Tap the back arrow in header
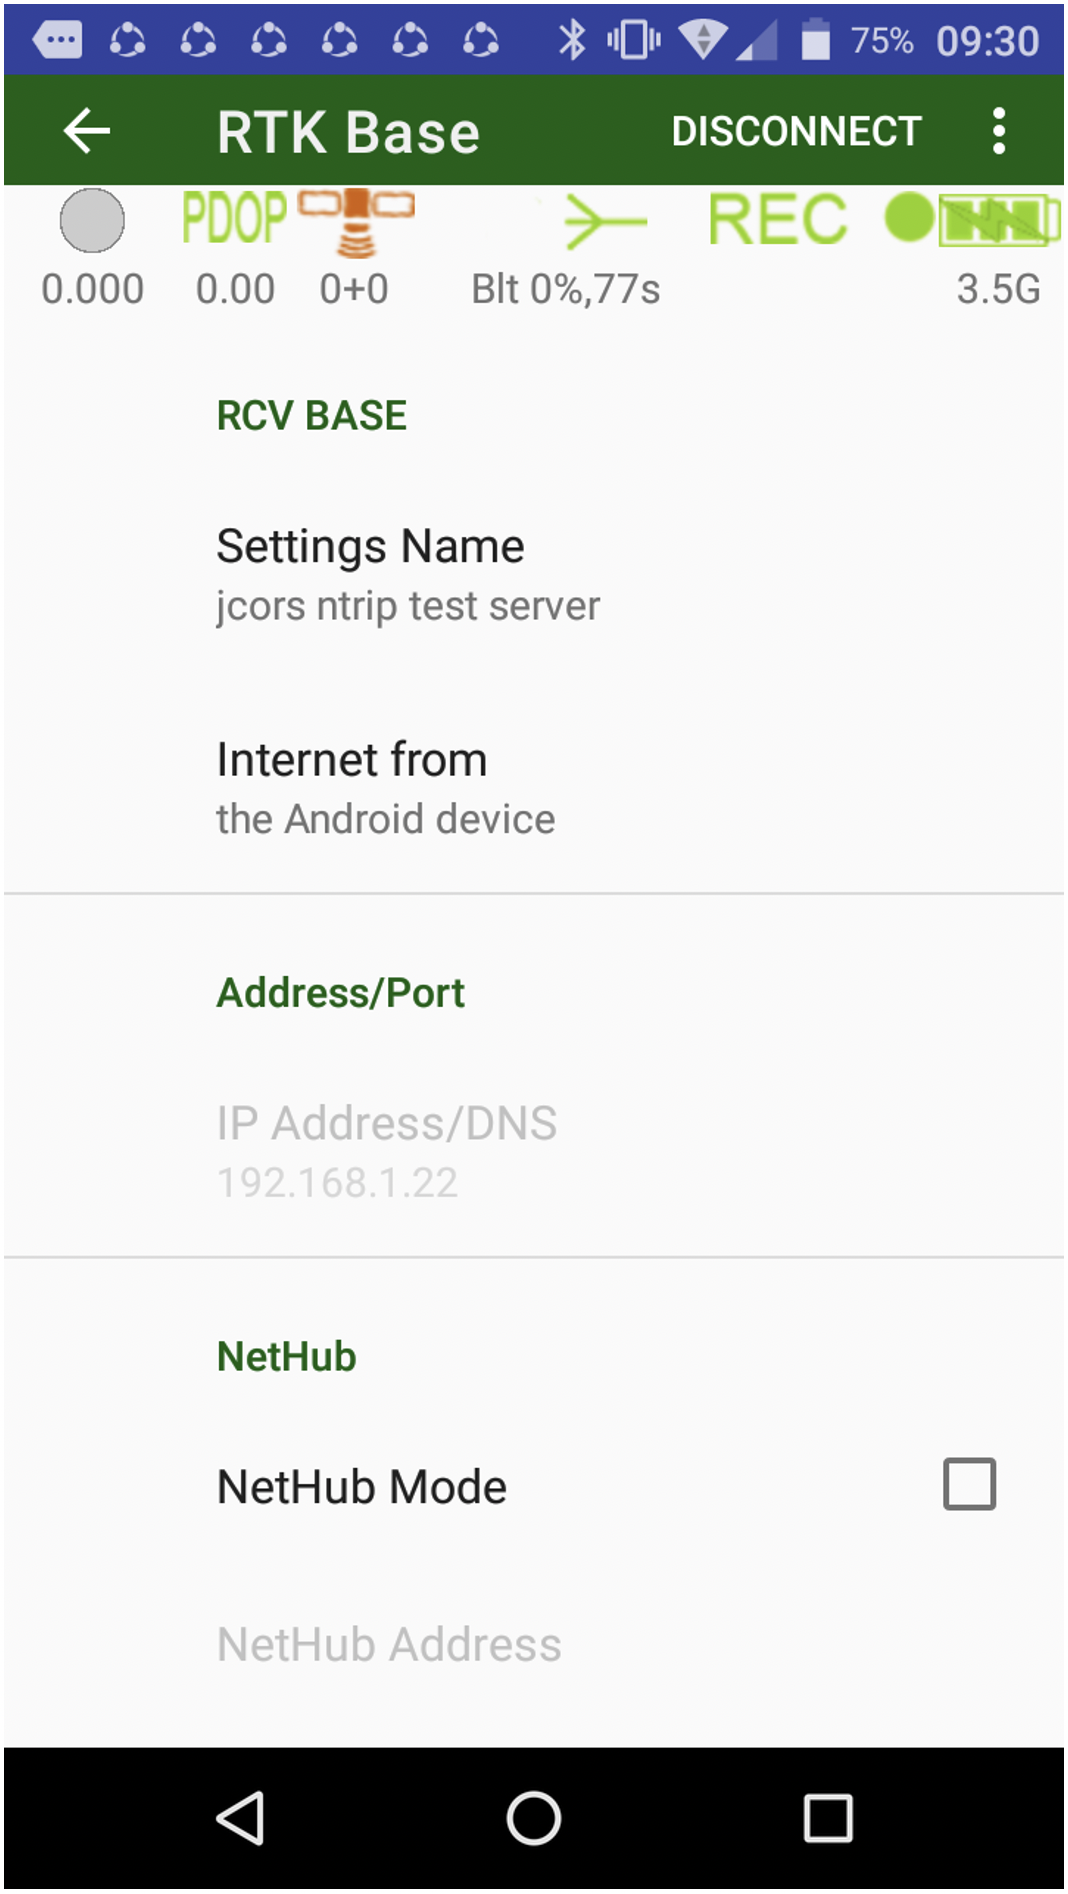 [x=86, y=131]
